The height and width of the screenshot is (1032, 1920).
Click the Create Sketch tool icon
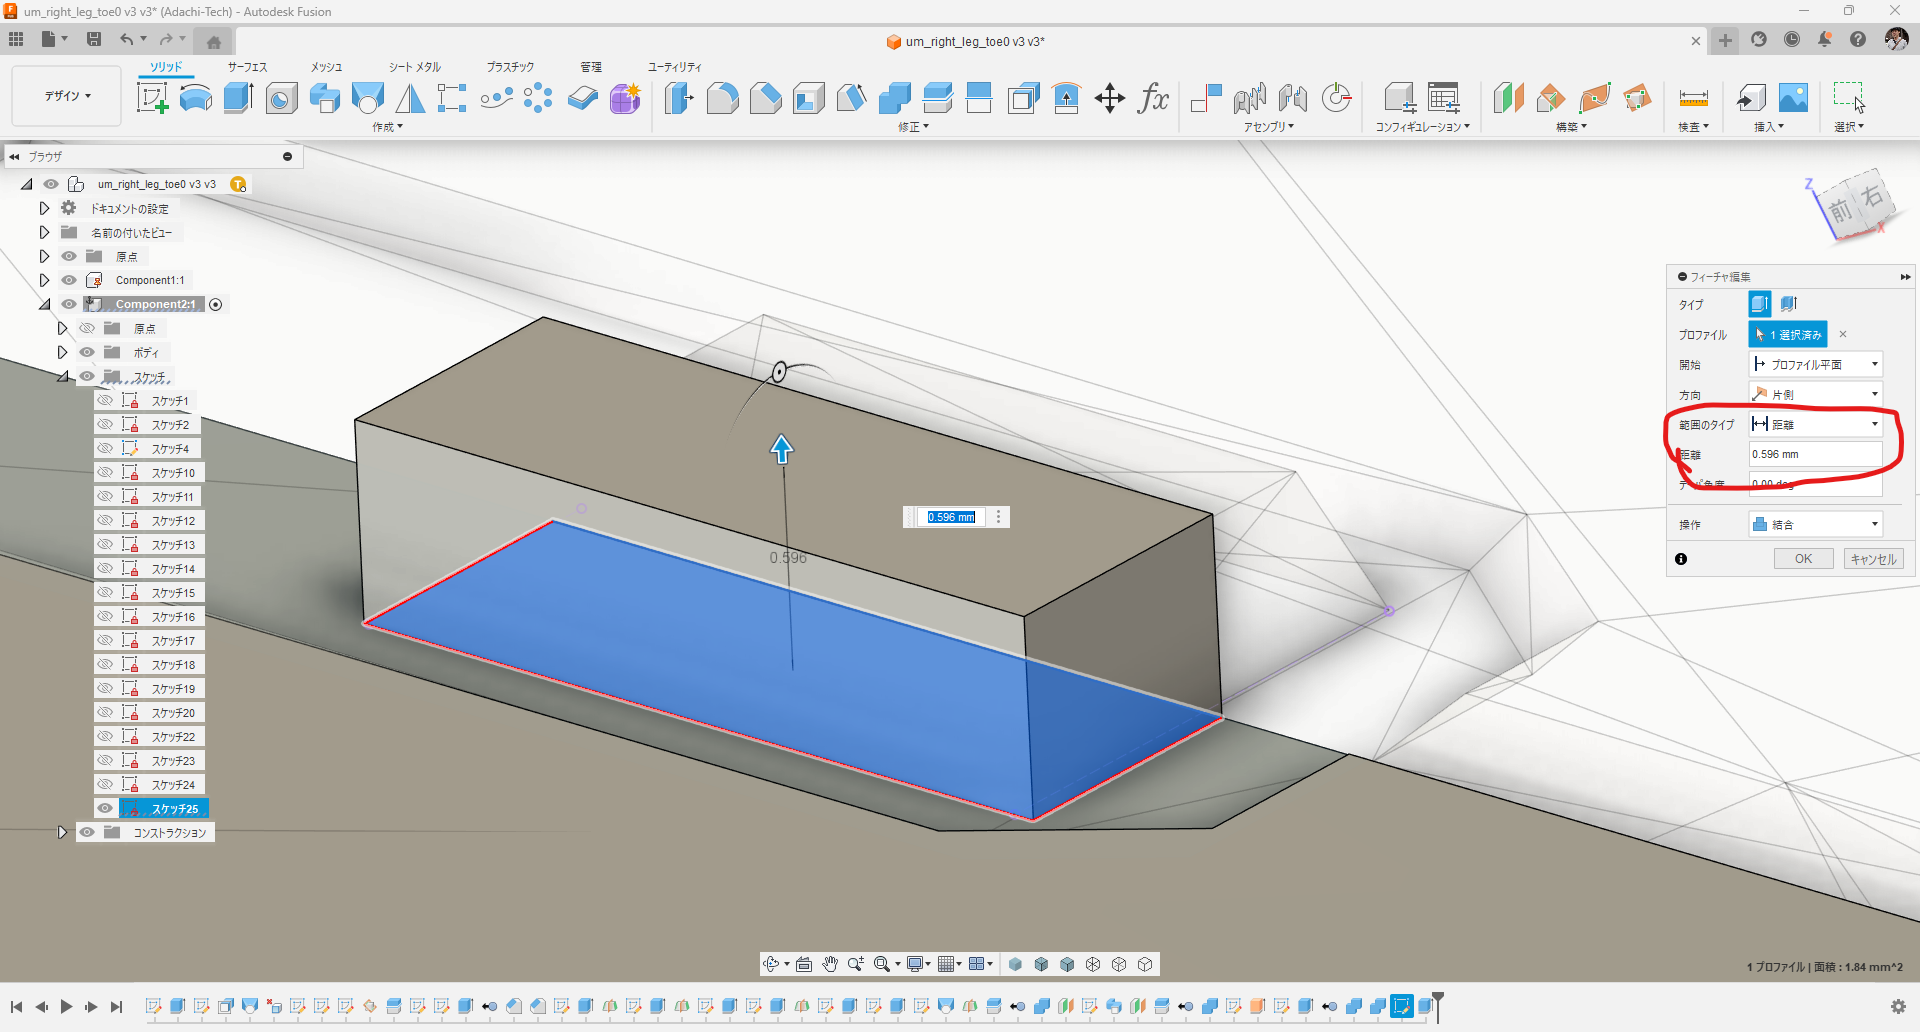tap(152, 98)
